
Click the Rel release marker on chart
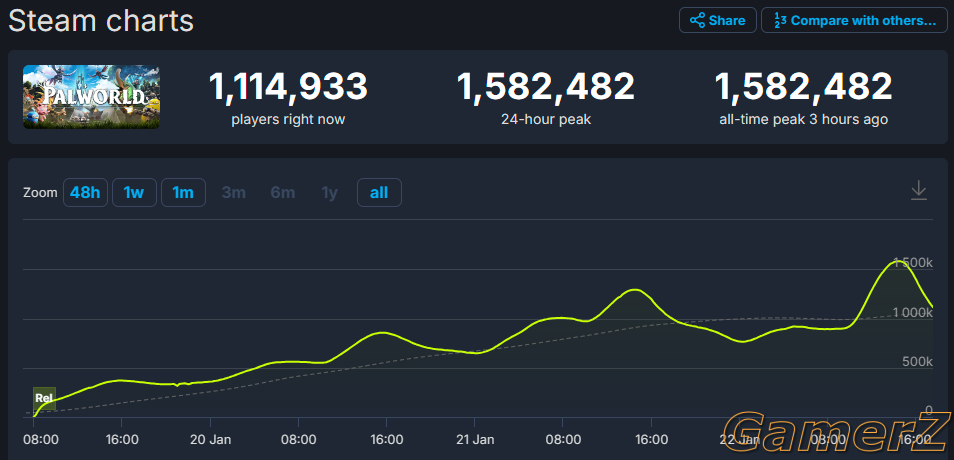tap(44, 398)
